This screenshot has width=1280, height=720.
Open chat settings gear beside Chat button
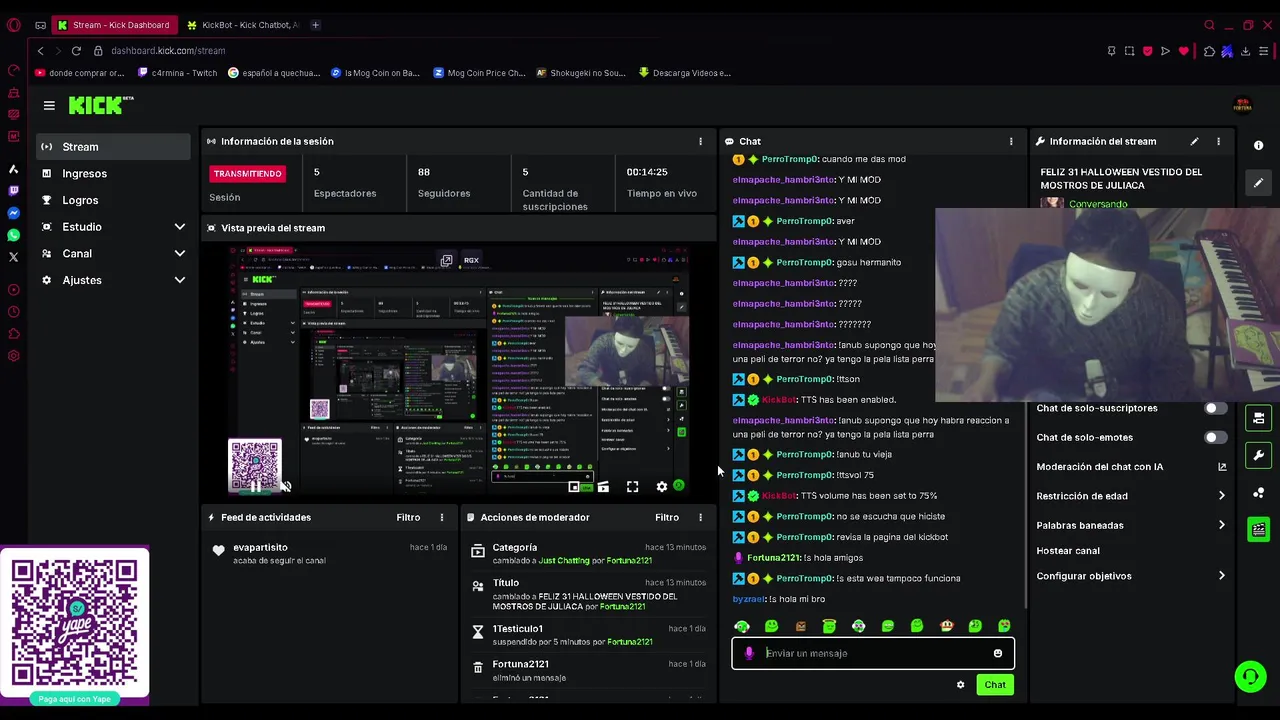(961, 685)
